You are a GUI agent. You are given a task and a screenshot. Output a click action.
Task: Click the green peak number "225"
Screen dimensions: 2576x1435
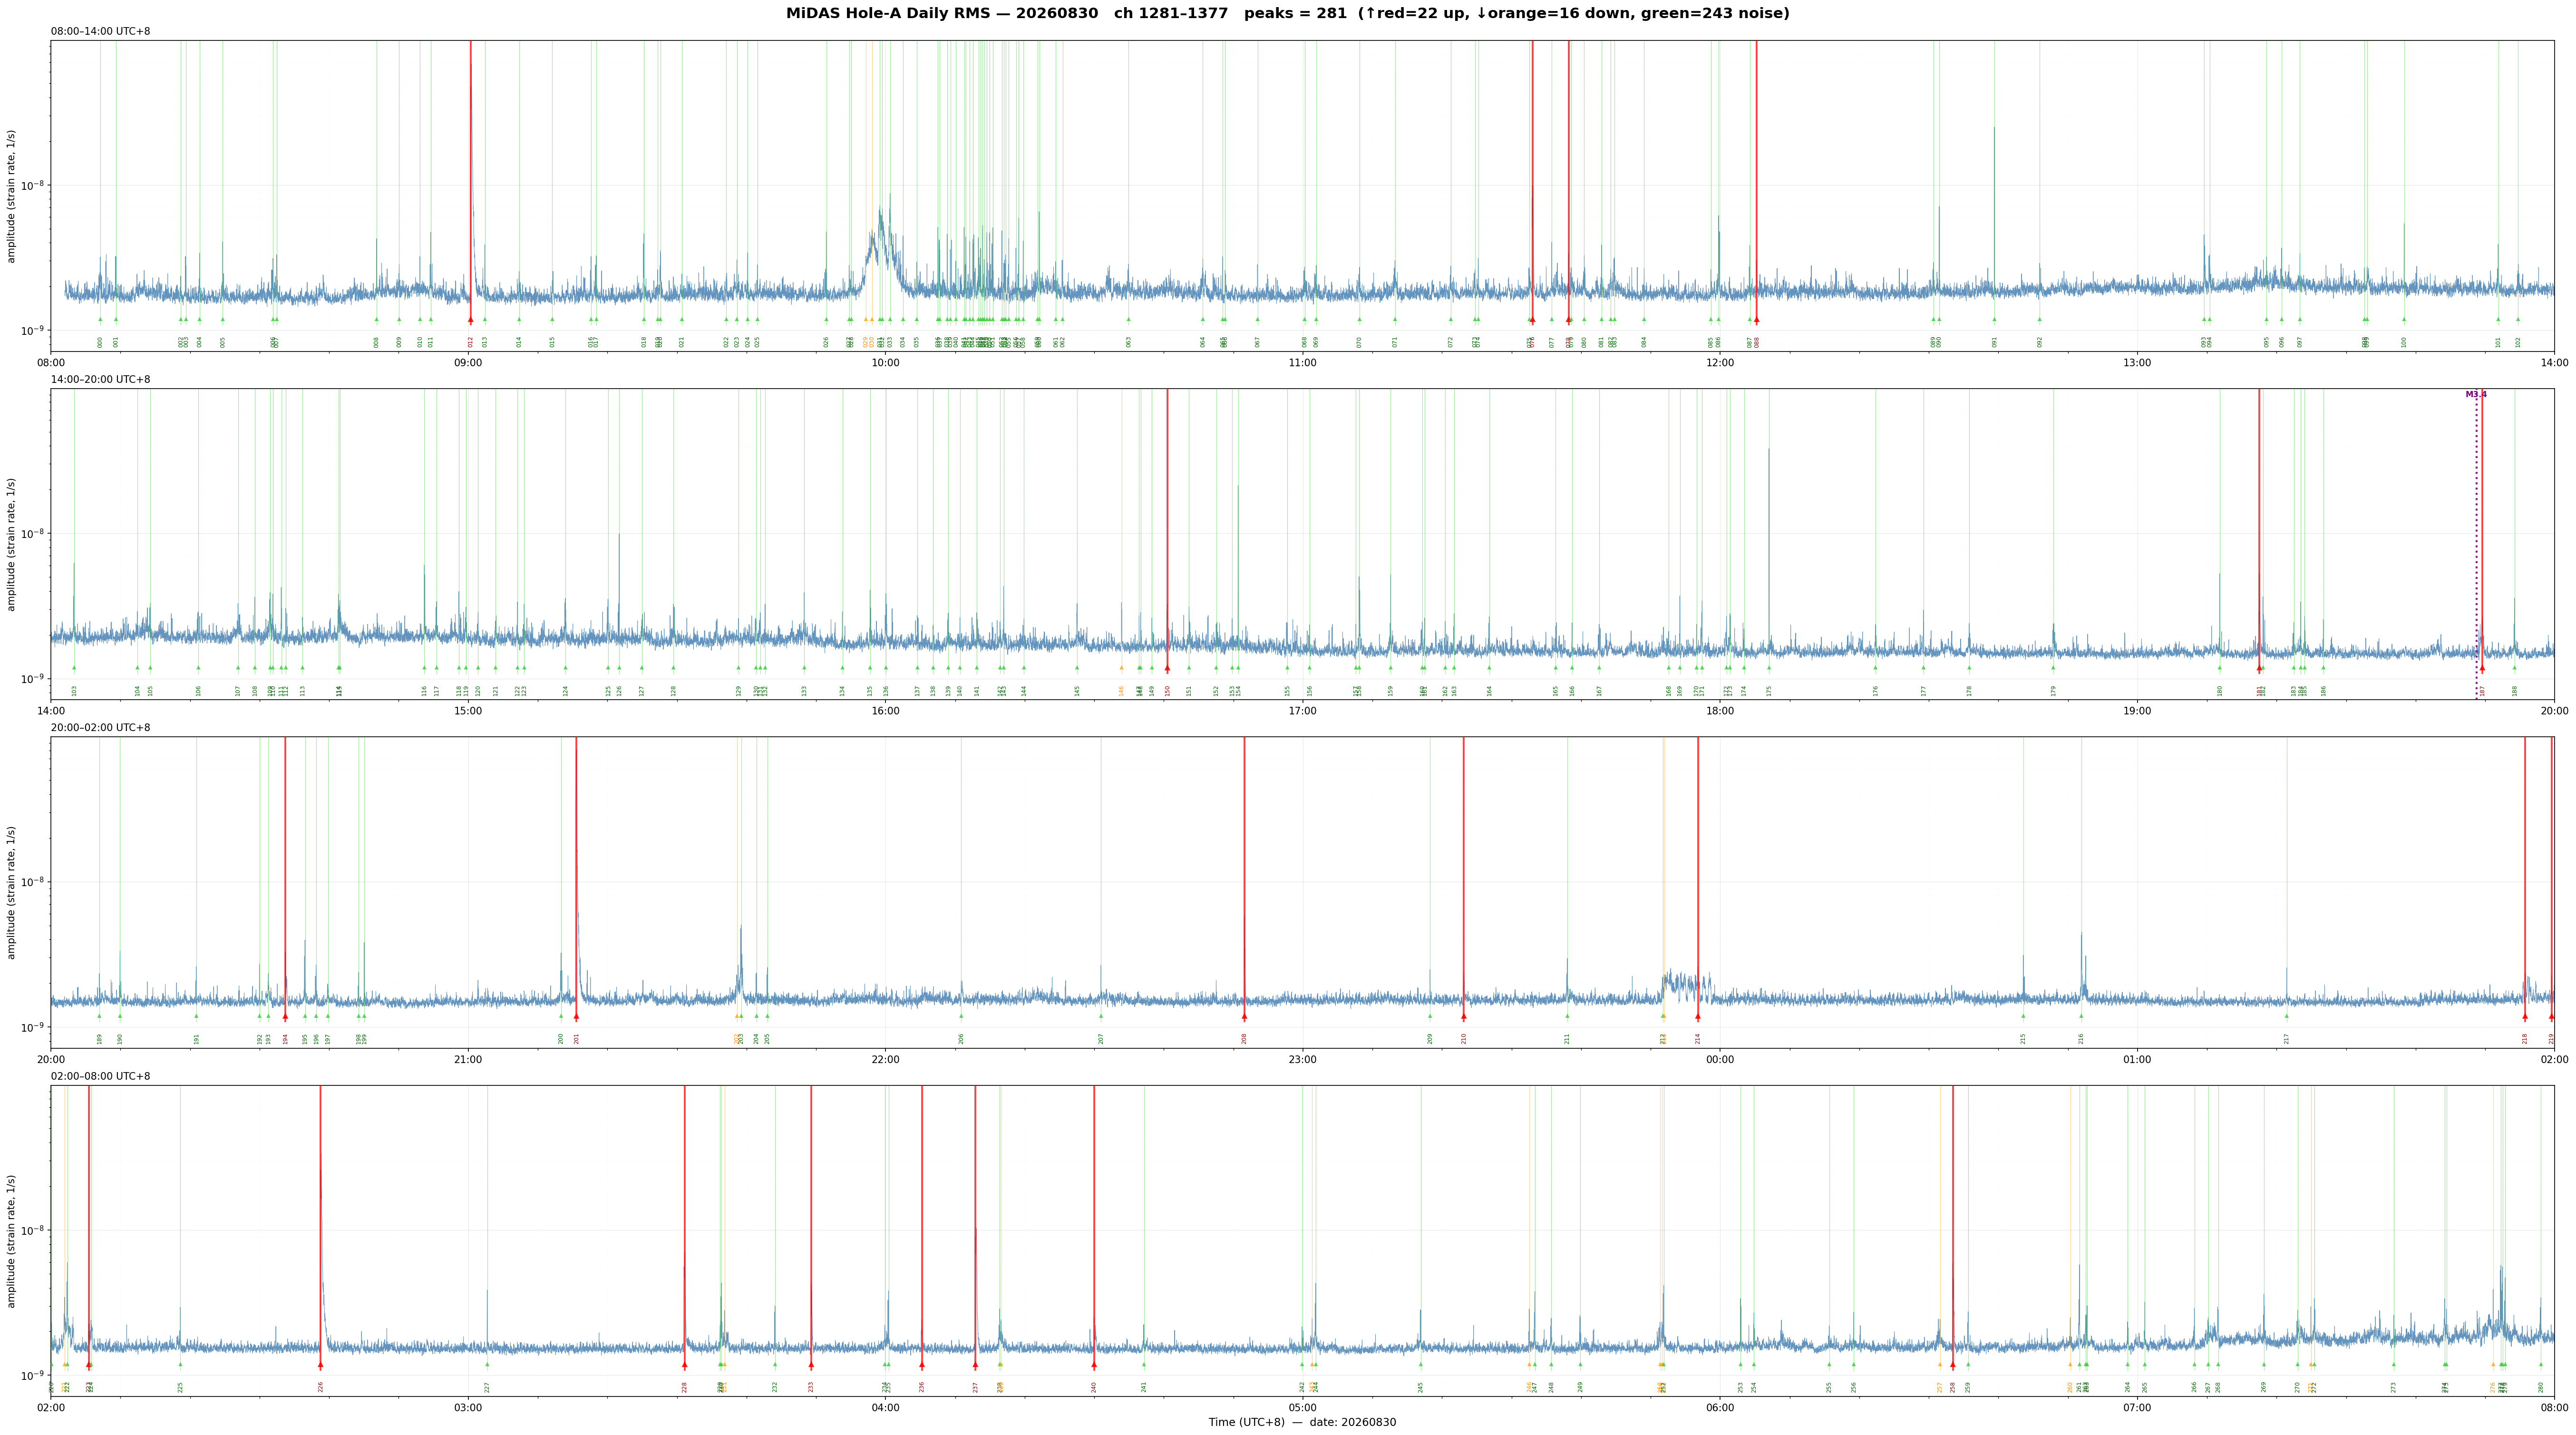click(180, 1387)
